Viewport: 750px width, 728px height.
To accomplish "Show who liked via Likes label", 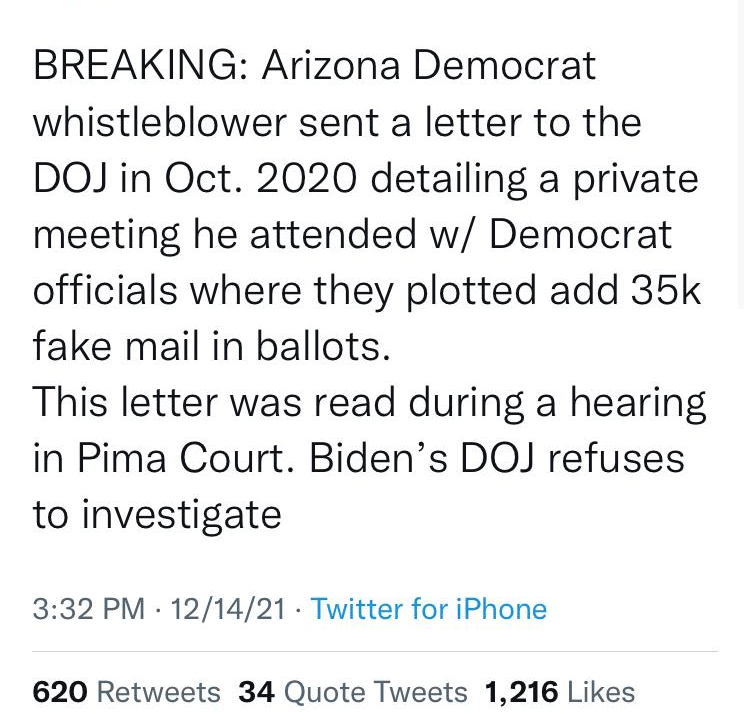I will coord(600,692).
